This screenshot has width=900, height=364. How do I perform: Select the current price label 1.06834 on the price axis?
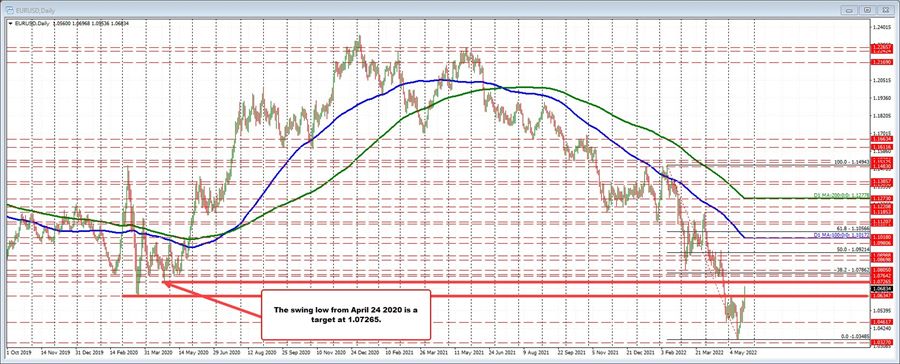click(x=882, y=288)
